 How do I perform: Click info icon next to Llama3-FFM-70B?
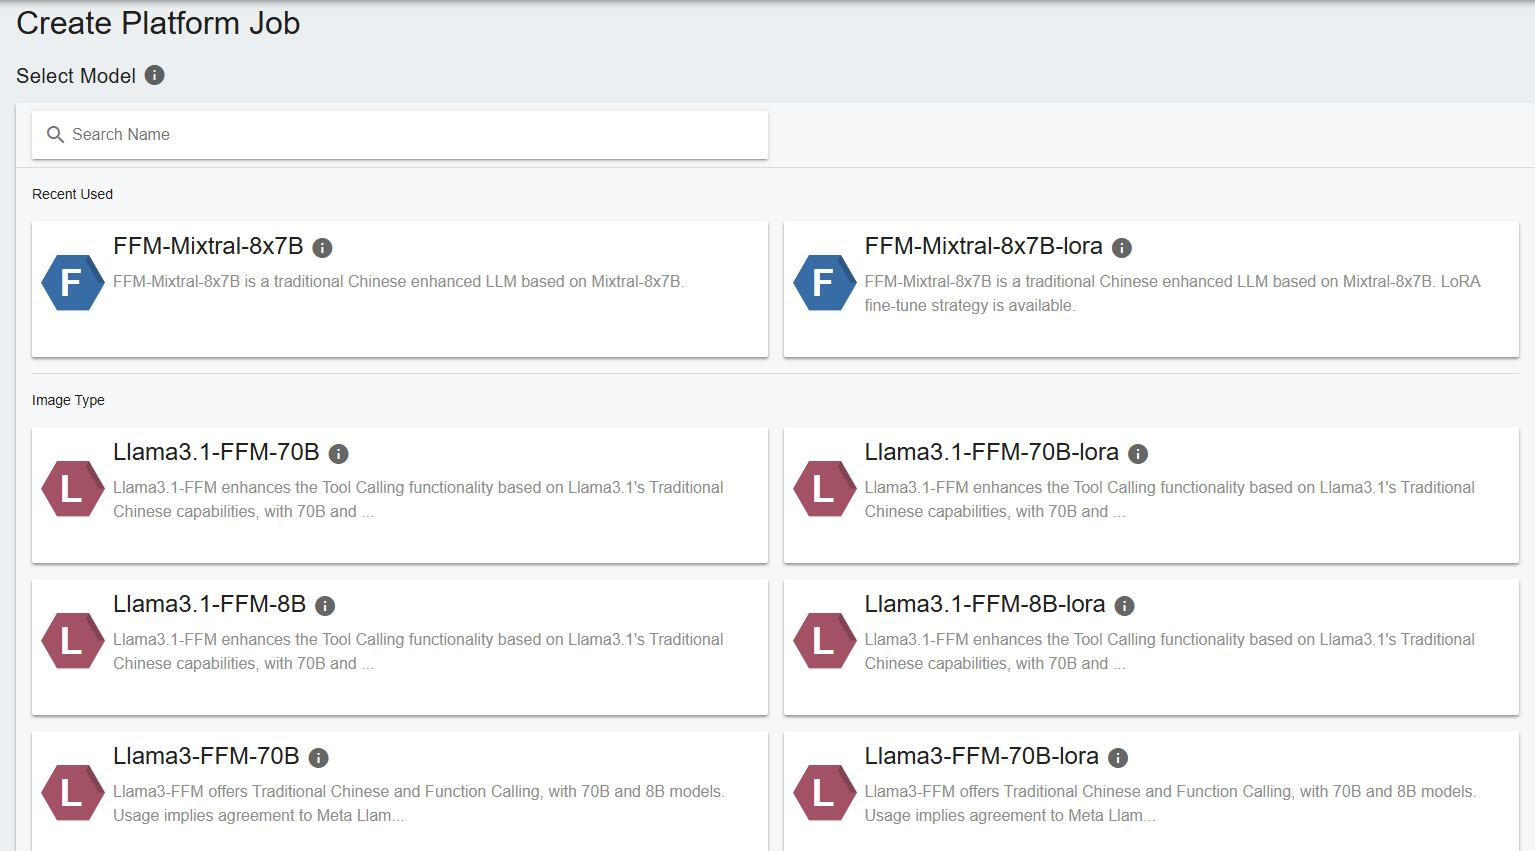(x=319, y=758)
